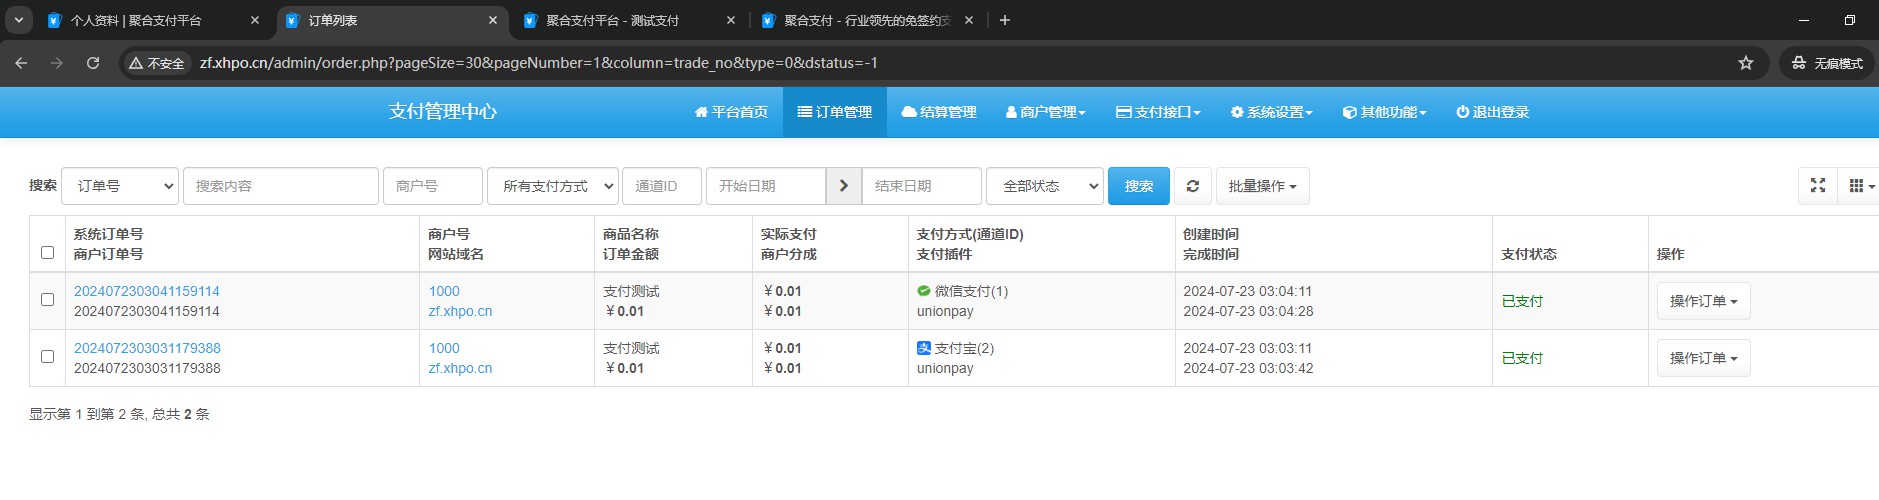Click the refresh table icon button
The height and width of the screenshot is (500, 1879).
(x=1192, y=186)
